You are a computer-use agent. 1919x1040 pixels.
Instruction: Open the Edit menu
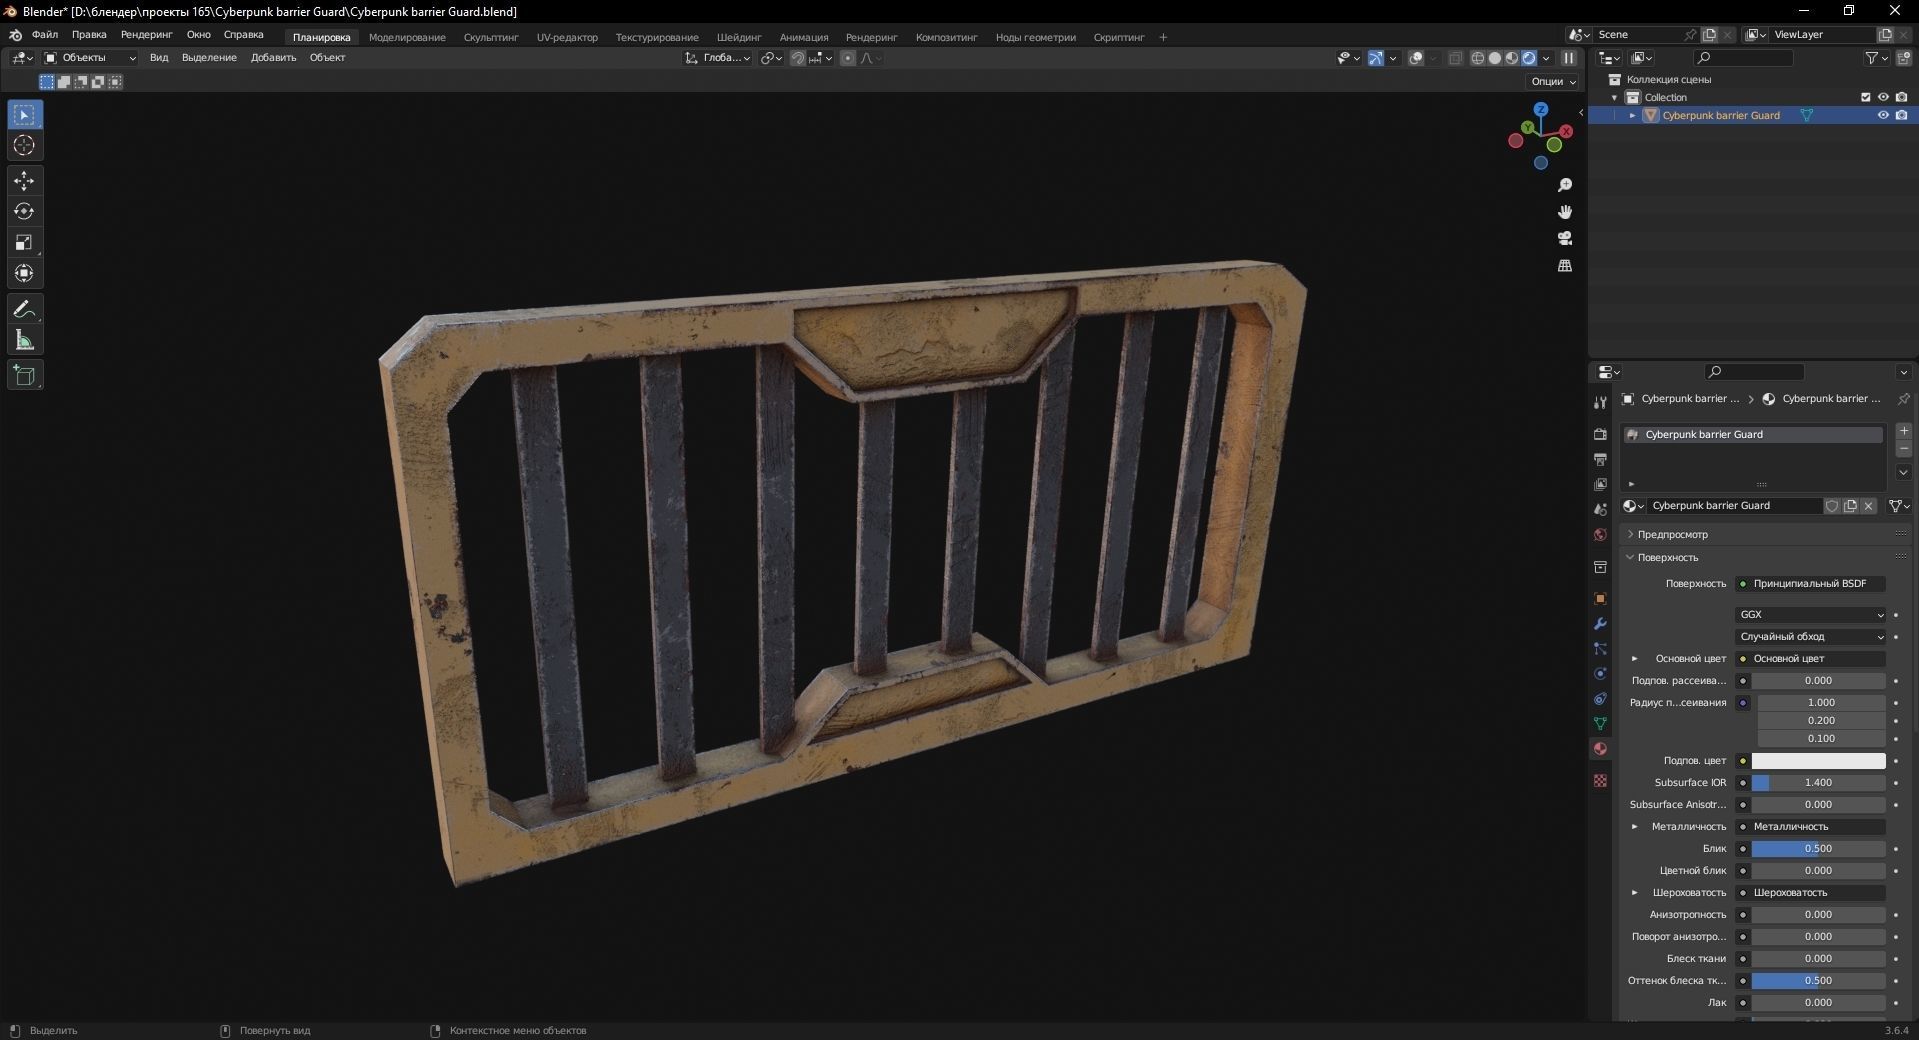(x=89, y=35)
